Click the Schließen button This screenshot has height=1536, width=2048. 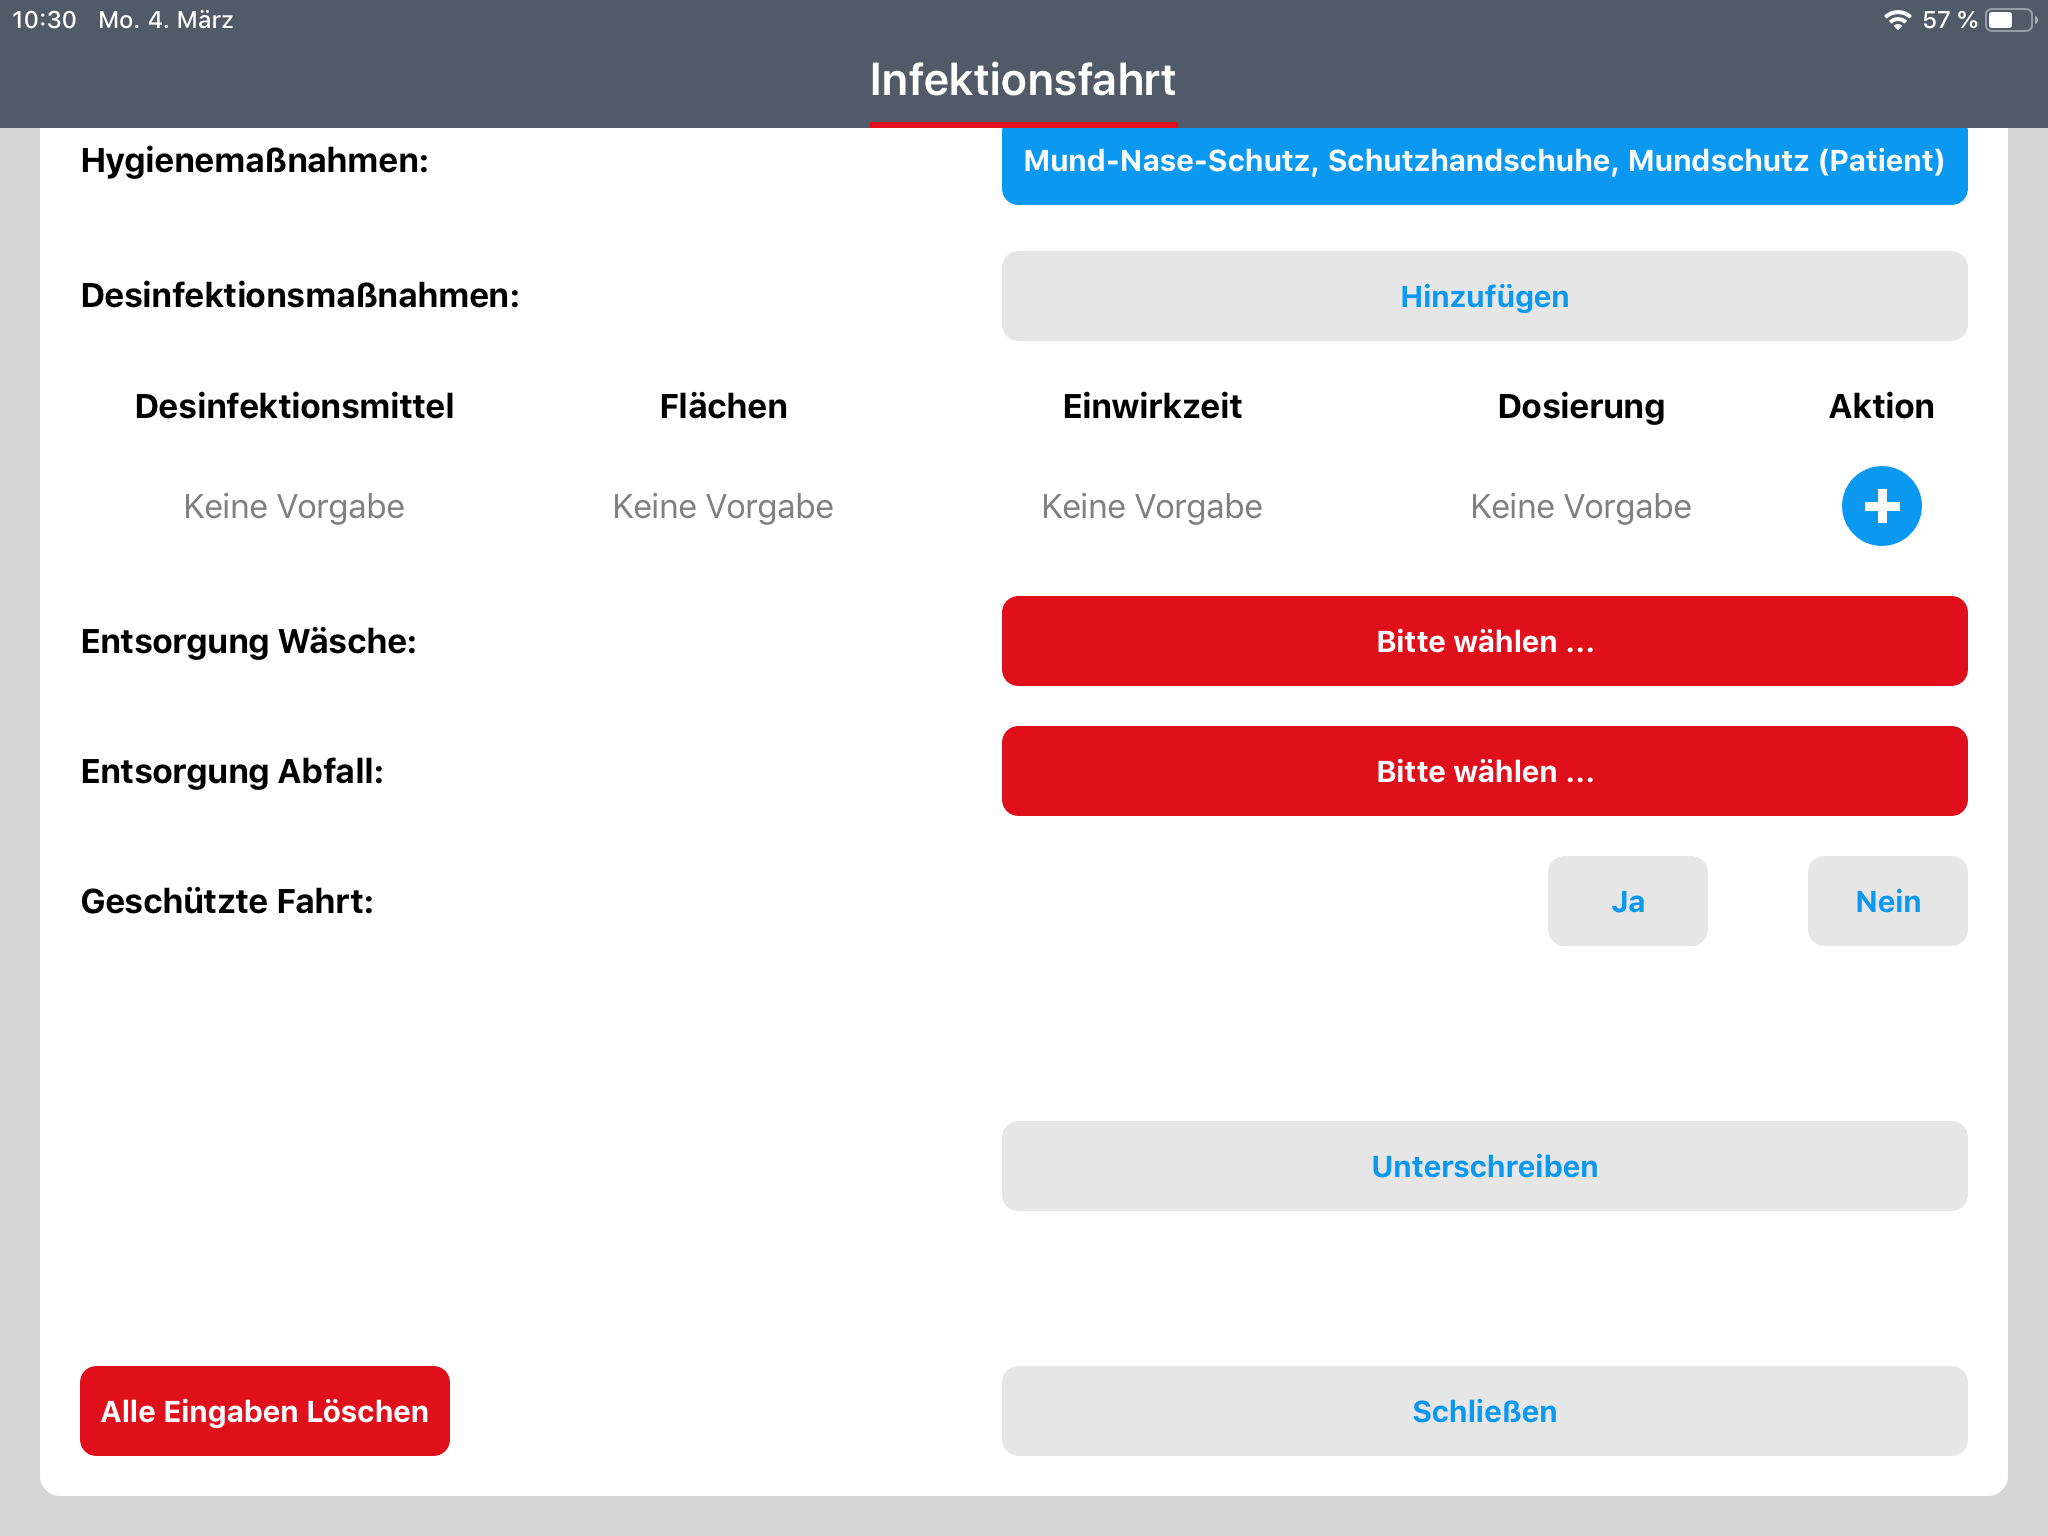(1484, 1411)
